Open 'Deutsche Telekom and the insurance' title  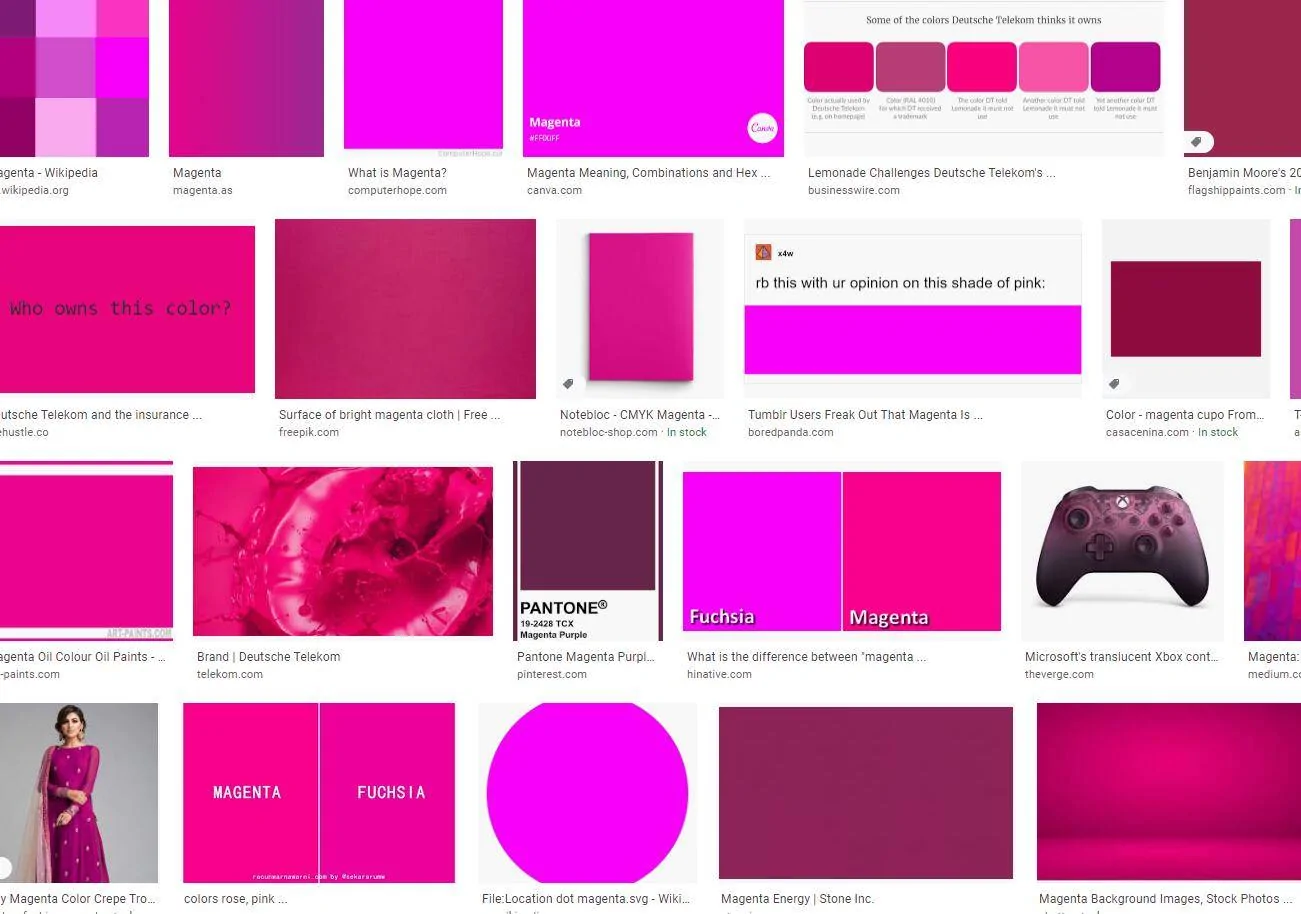[x=101, y=415]
